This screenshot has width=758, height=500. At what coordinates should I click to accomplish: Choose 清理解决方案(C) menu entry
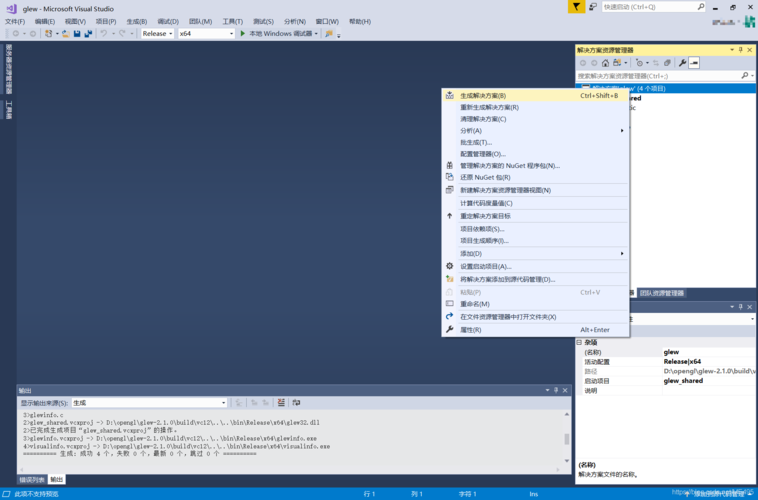pos(483,119)
